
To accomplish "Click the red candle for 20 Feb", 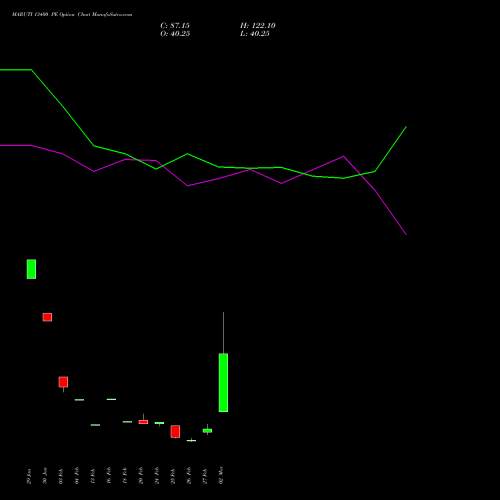I will (143, 422).
